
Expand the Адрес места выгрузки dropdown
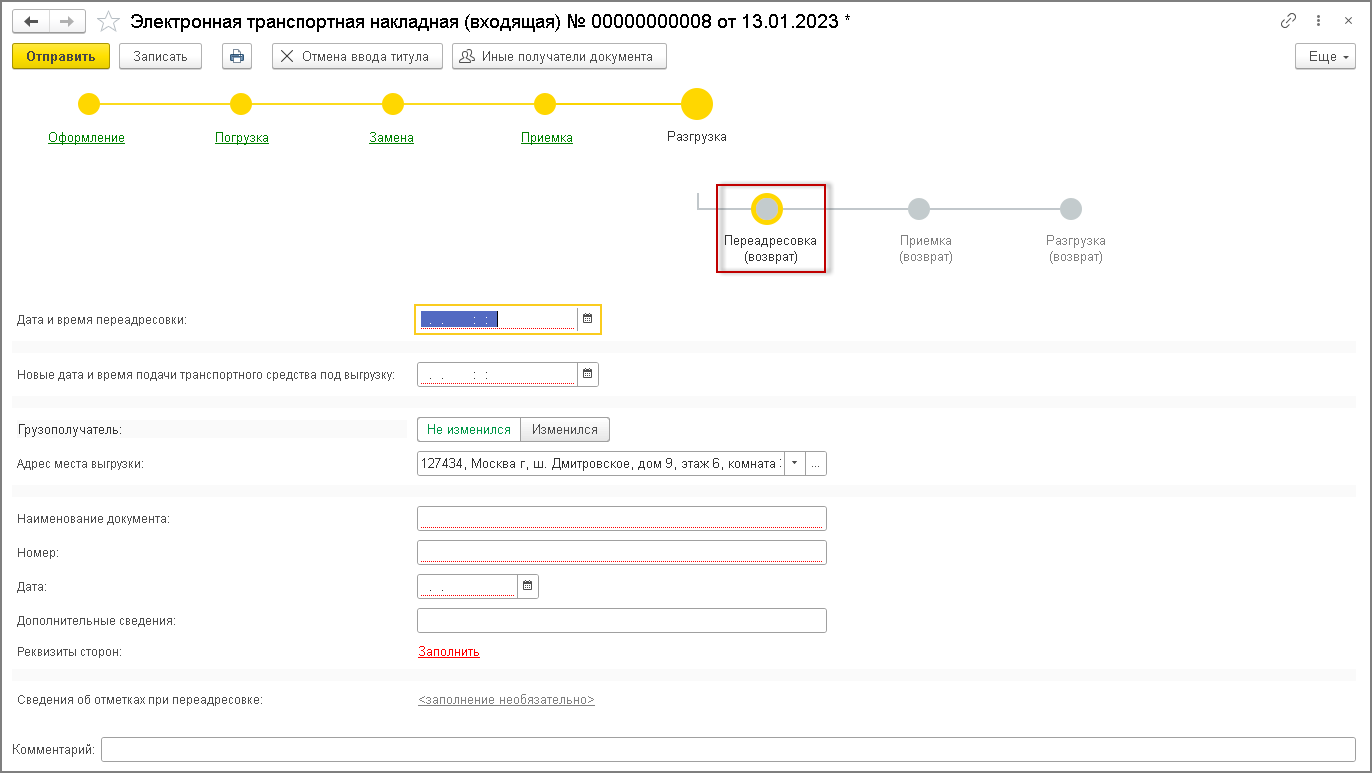[794, 464]
